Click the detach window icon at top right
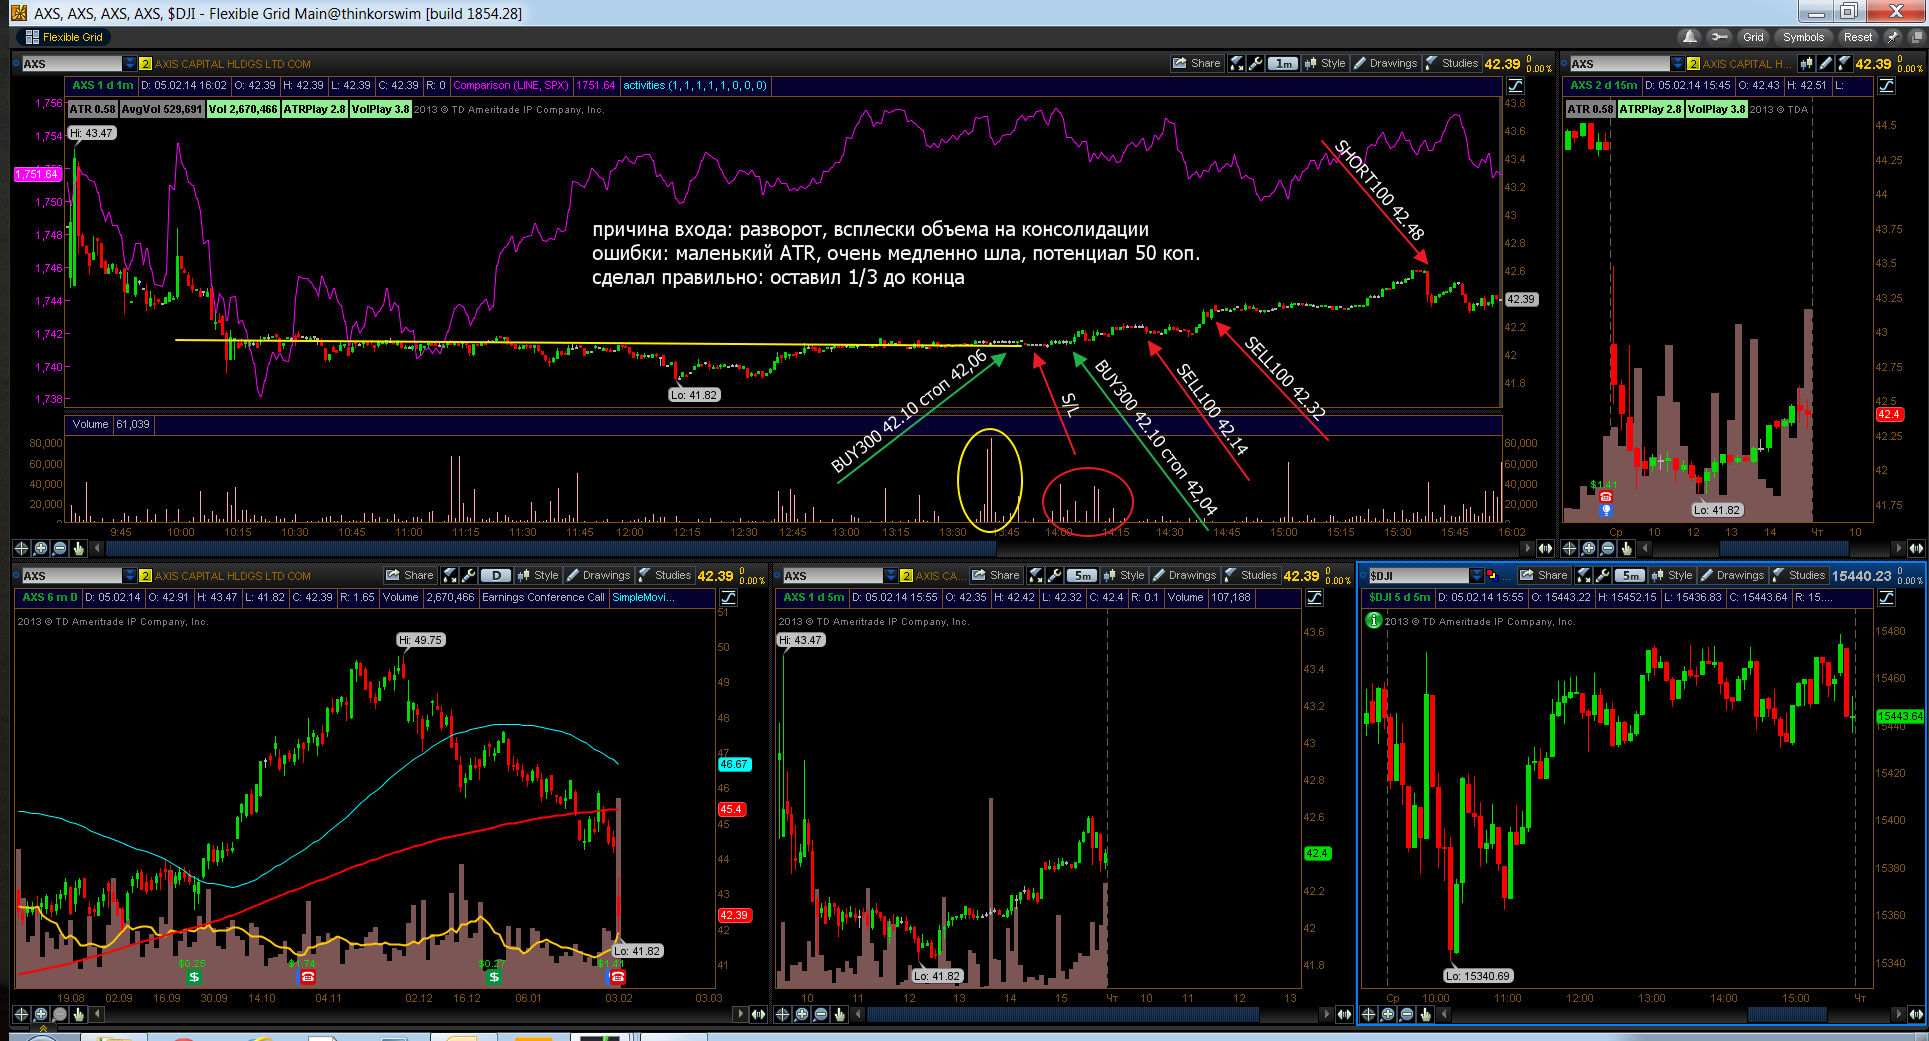Image resolution: width=1929 pixels, height=1041 pixels. coord(1919,37)
